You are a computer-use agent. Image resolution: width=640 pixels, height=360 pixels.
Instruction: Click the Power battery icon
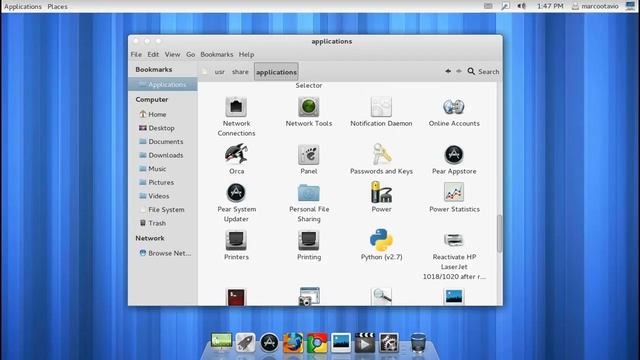tap(381, 192)
